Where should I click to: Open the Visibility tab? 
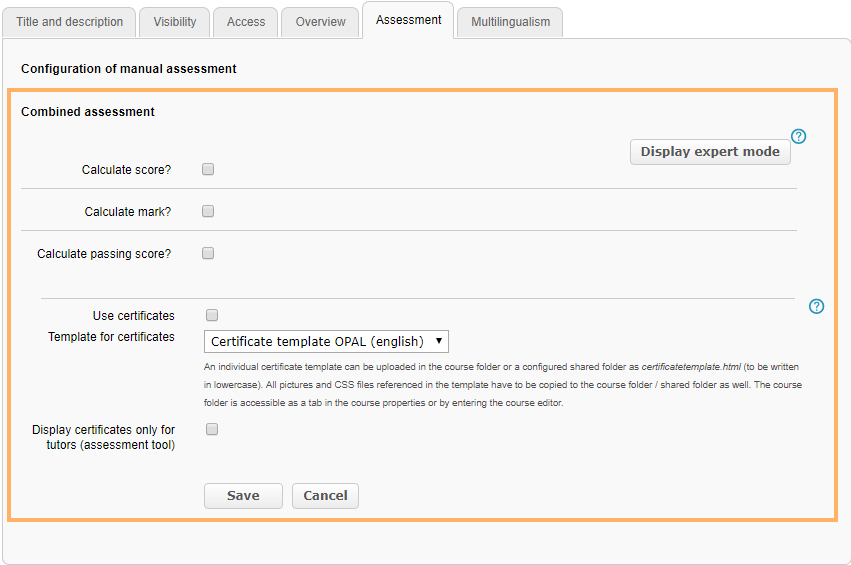click(x=175, y=22)
